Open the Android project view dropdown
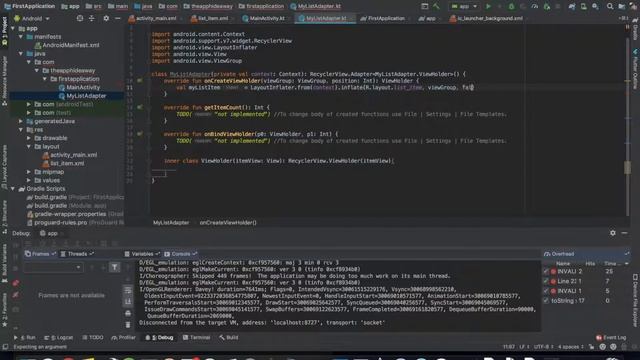 [x=31, y=18]
